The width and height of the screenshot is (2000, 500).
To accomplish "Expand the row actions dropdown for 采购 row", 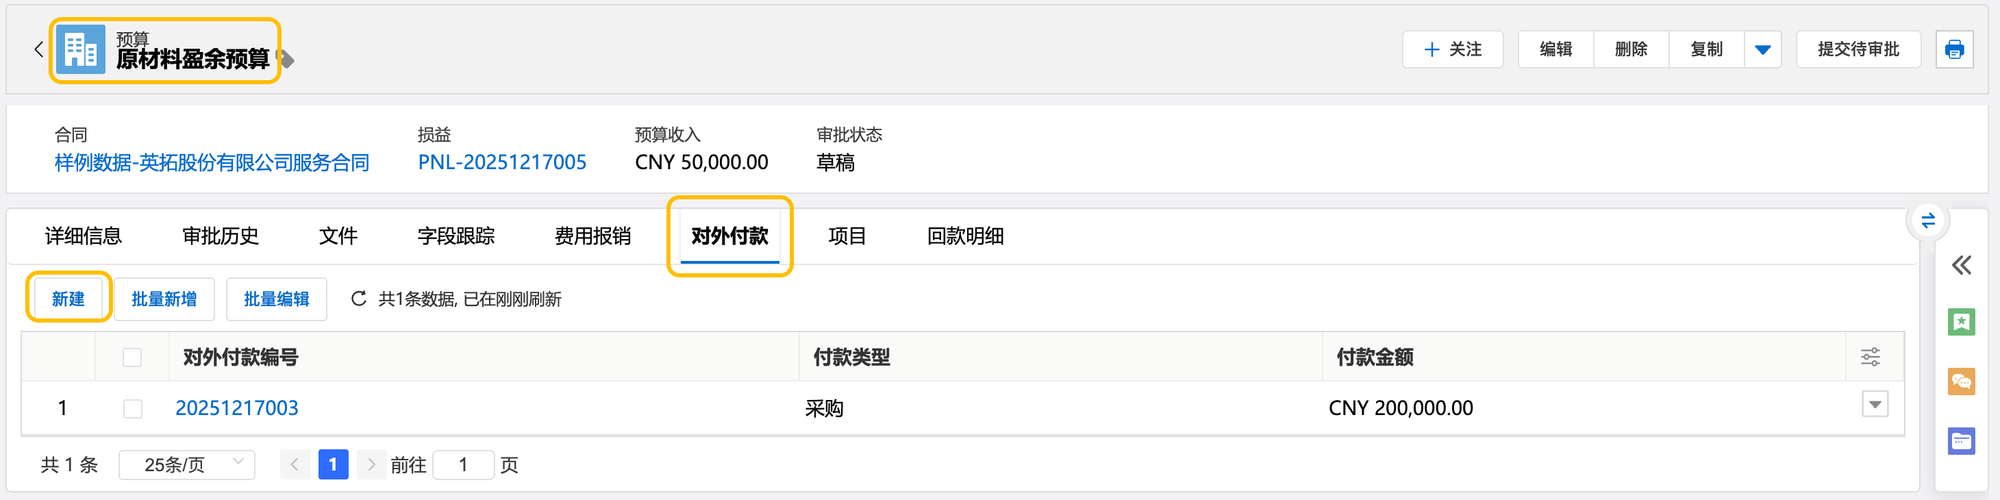I will pos(1875,405).
